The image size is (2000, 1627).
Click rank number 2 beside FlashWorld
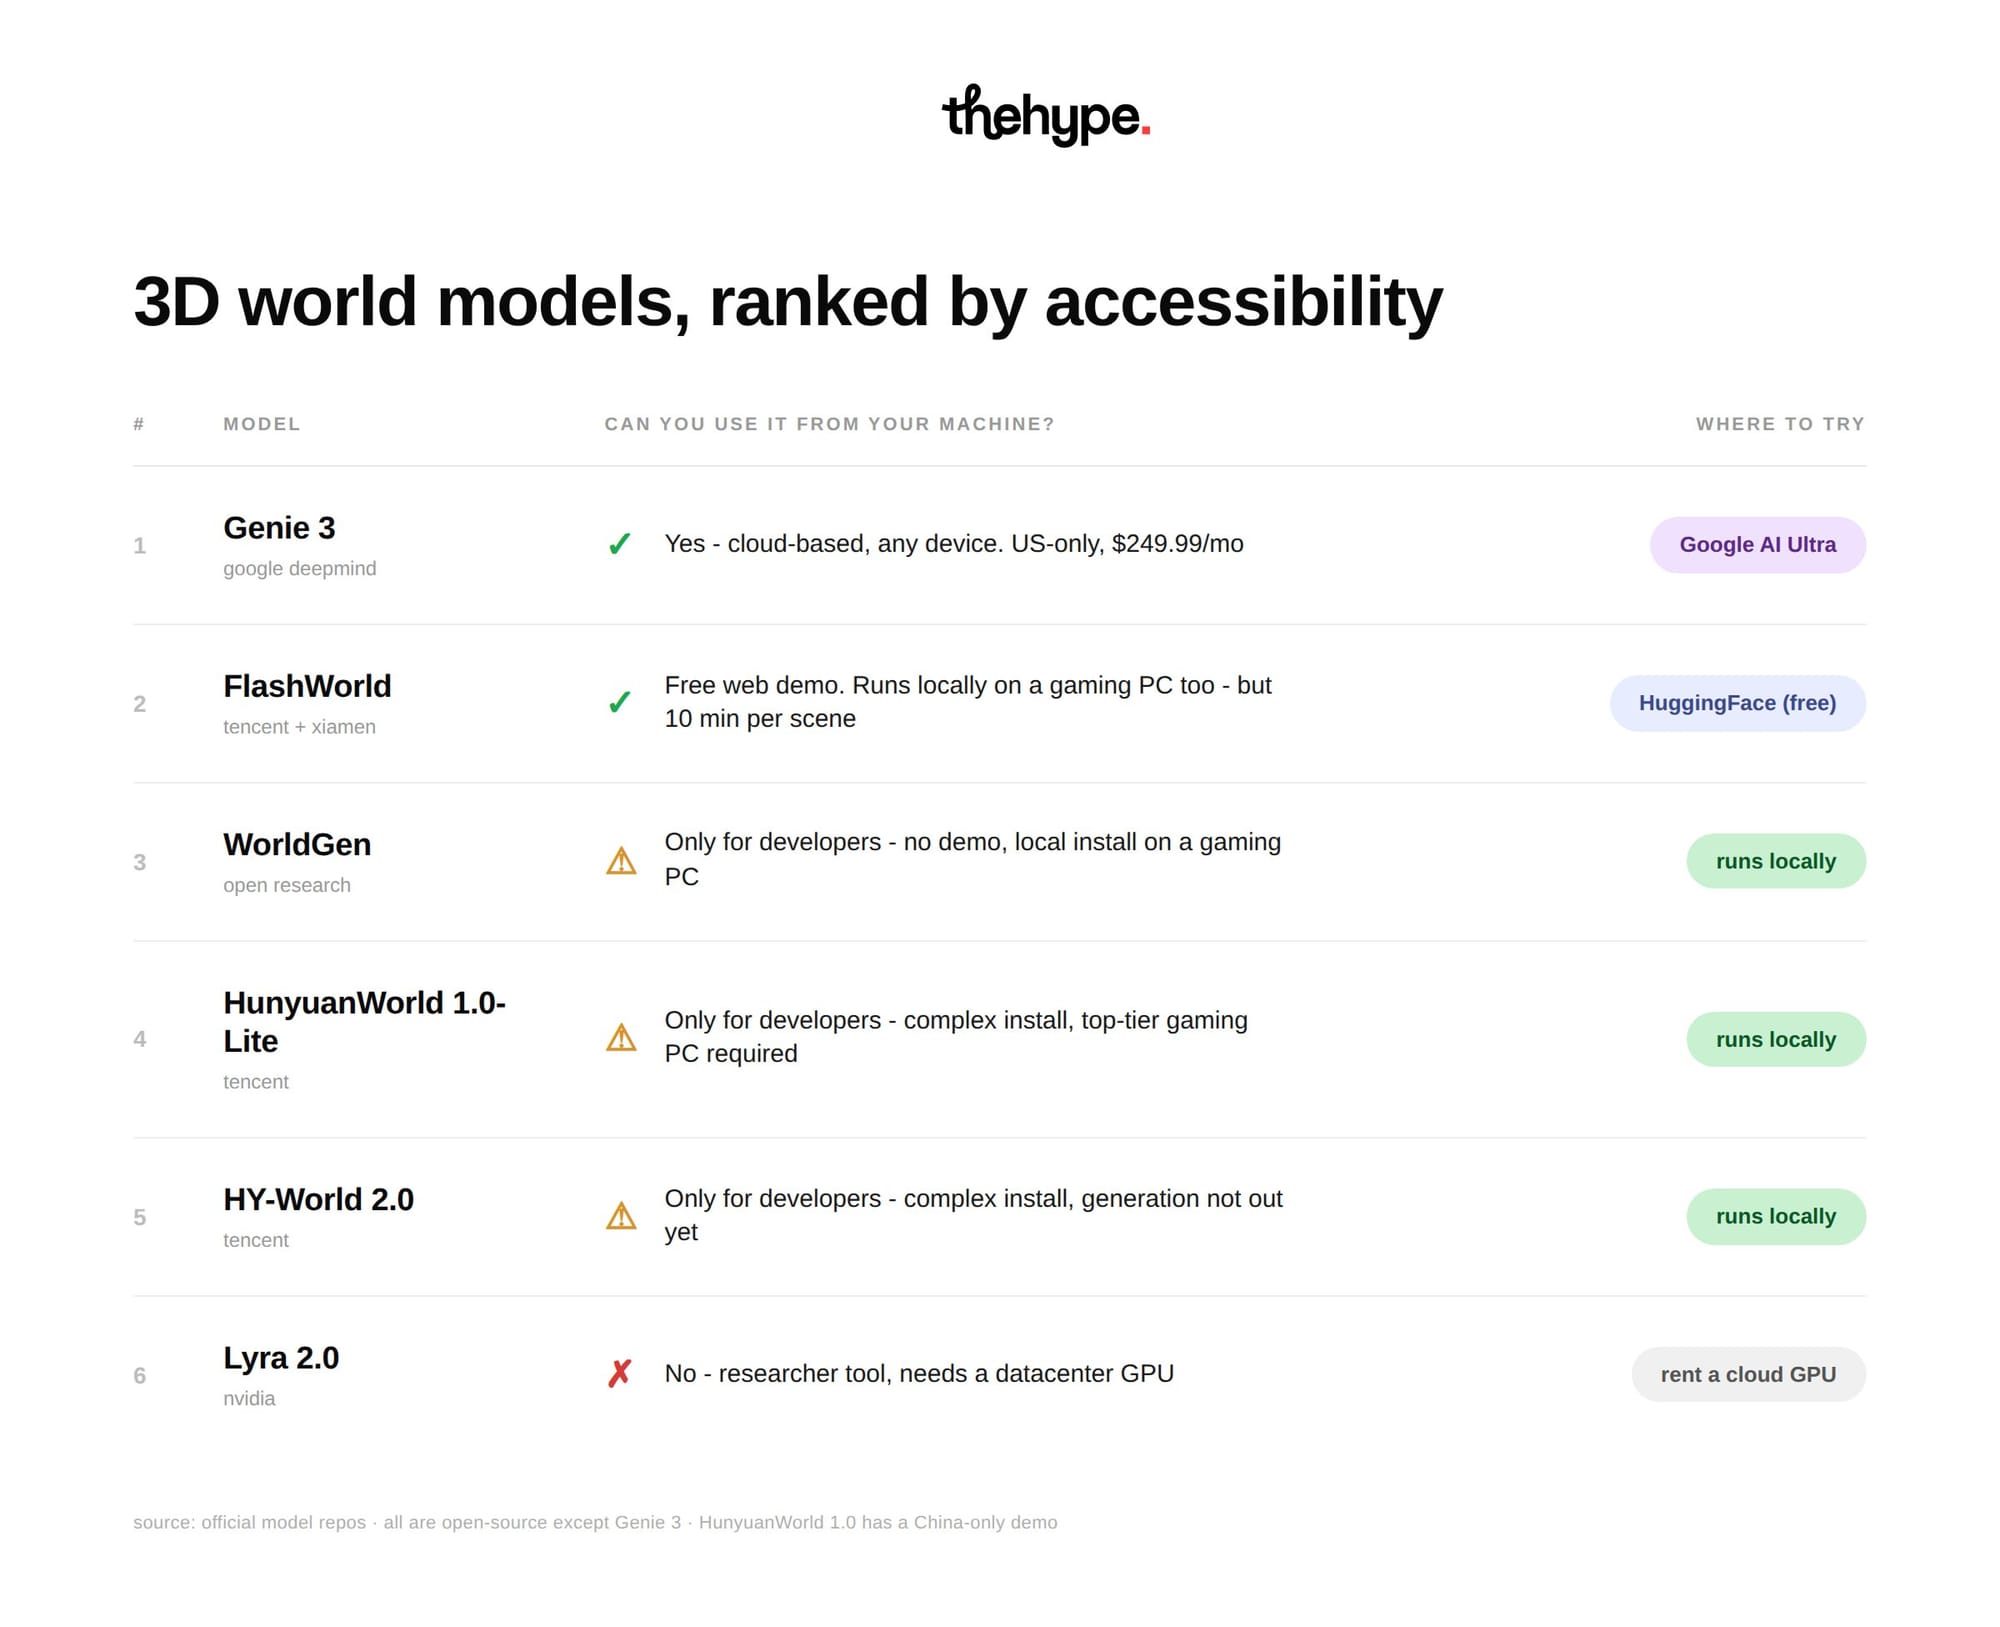tap(140, 704)
